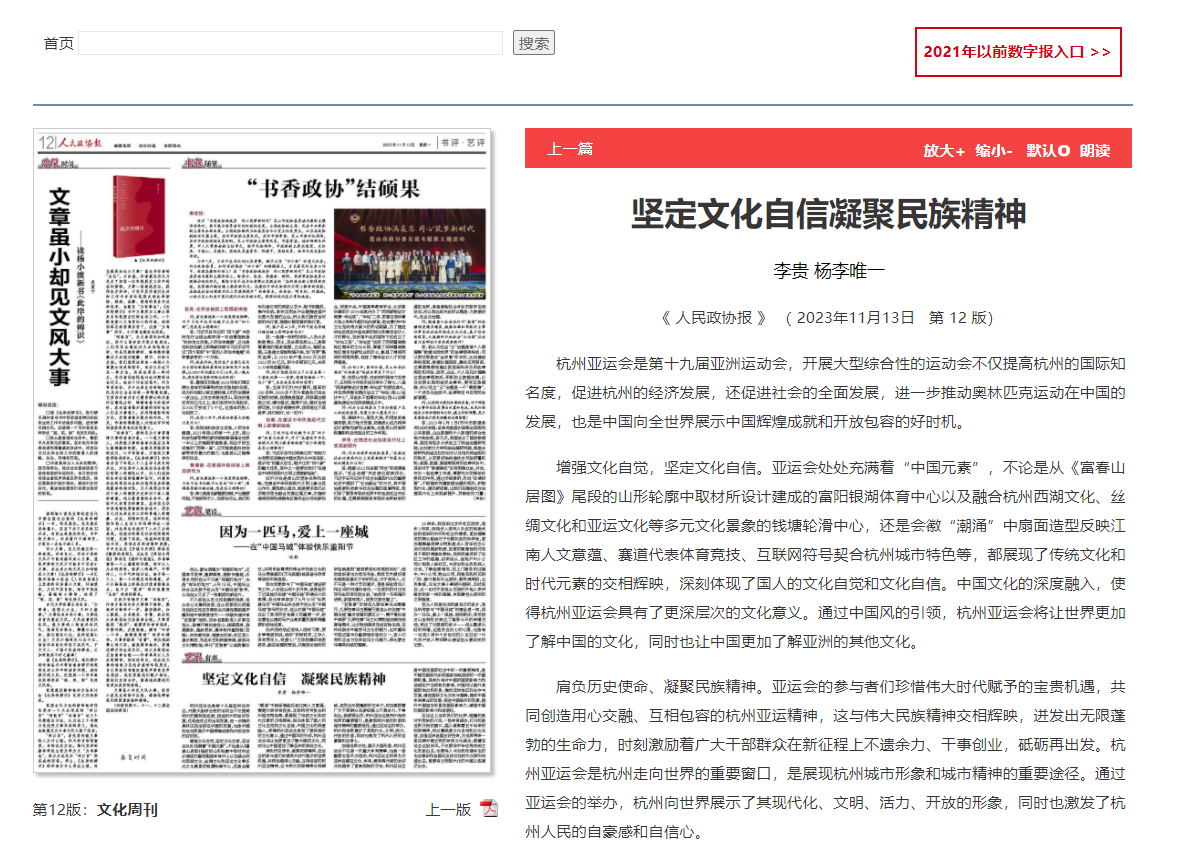
Task: Click the 放大+ enlarge text control
Action: 943,150
